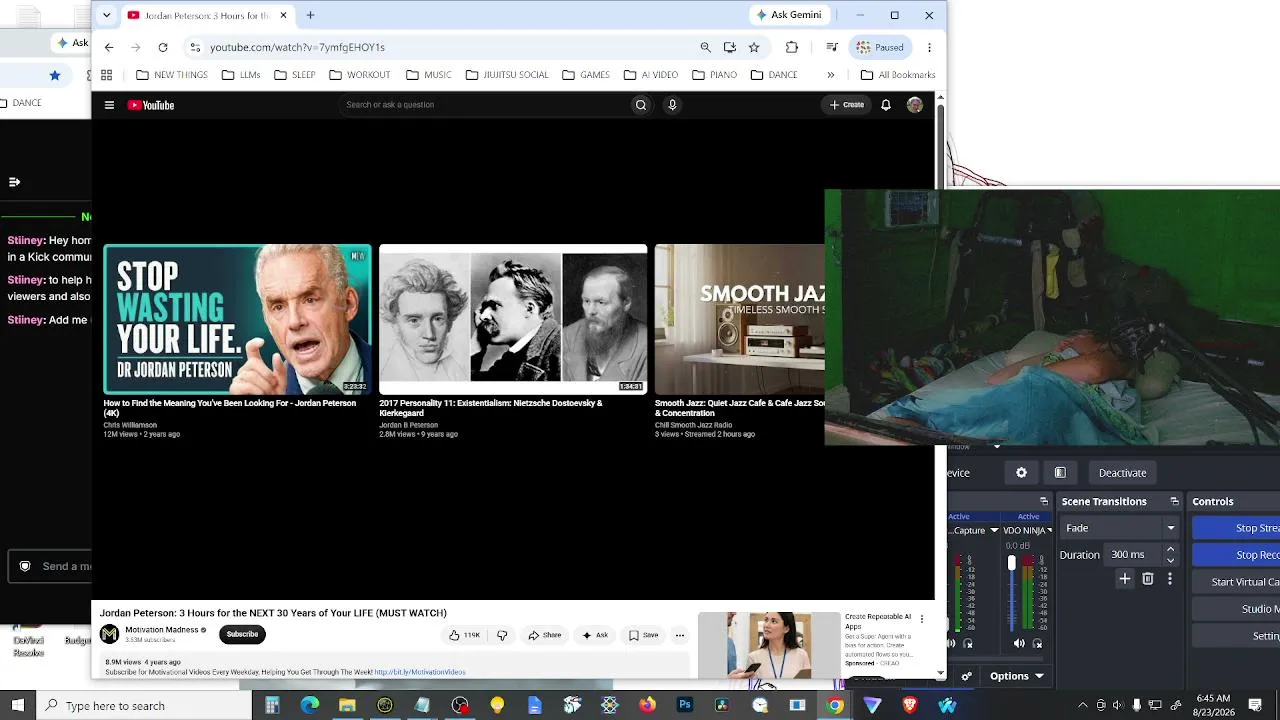The width and height of the screenshot is (1280, 720).
Task: Open the GAMES bookmark folder
Action: tap(586, 75)
